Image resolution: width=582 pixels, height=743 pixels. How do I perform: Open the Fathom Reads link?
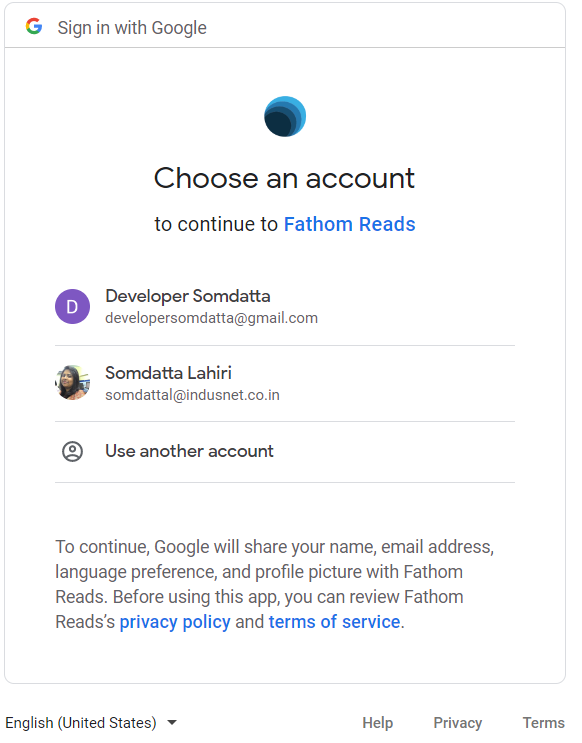click(349, 224)
